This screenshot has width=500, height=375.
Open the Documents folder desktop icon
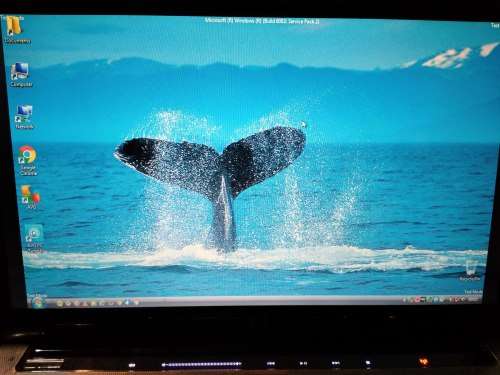click(16, 30)
